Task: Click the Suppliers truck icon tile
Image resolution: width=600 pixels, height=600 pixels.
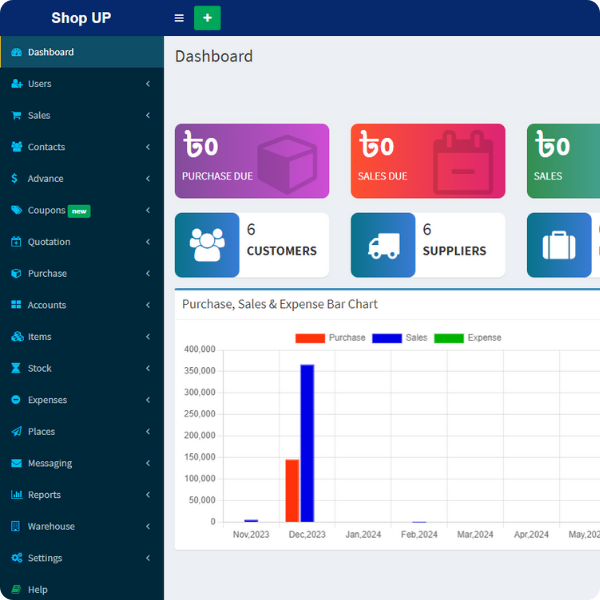Action: (383, 245)
